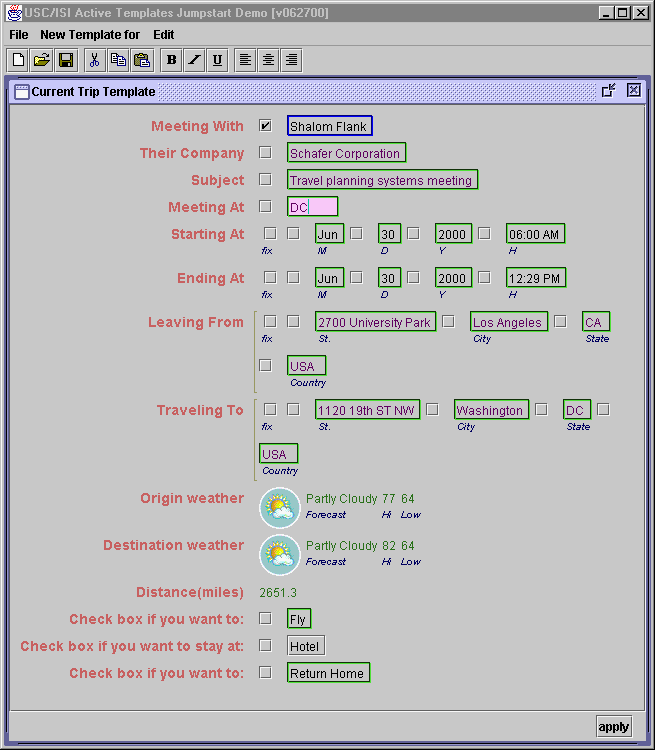Open the Edit menu

164,35
